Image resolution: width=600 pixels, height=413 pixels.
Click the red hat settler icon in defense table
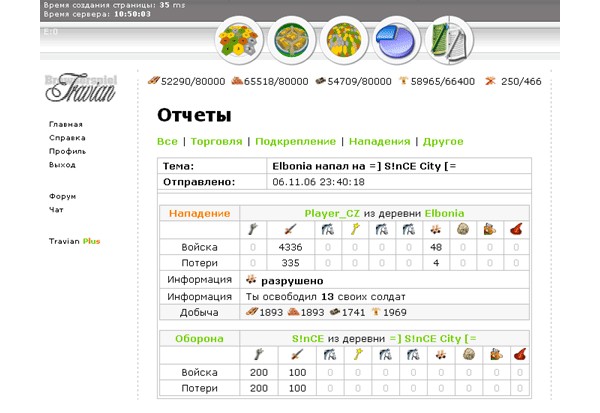[x=519, y=355]
